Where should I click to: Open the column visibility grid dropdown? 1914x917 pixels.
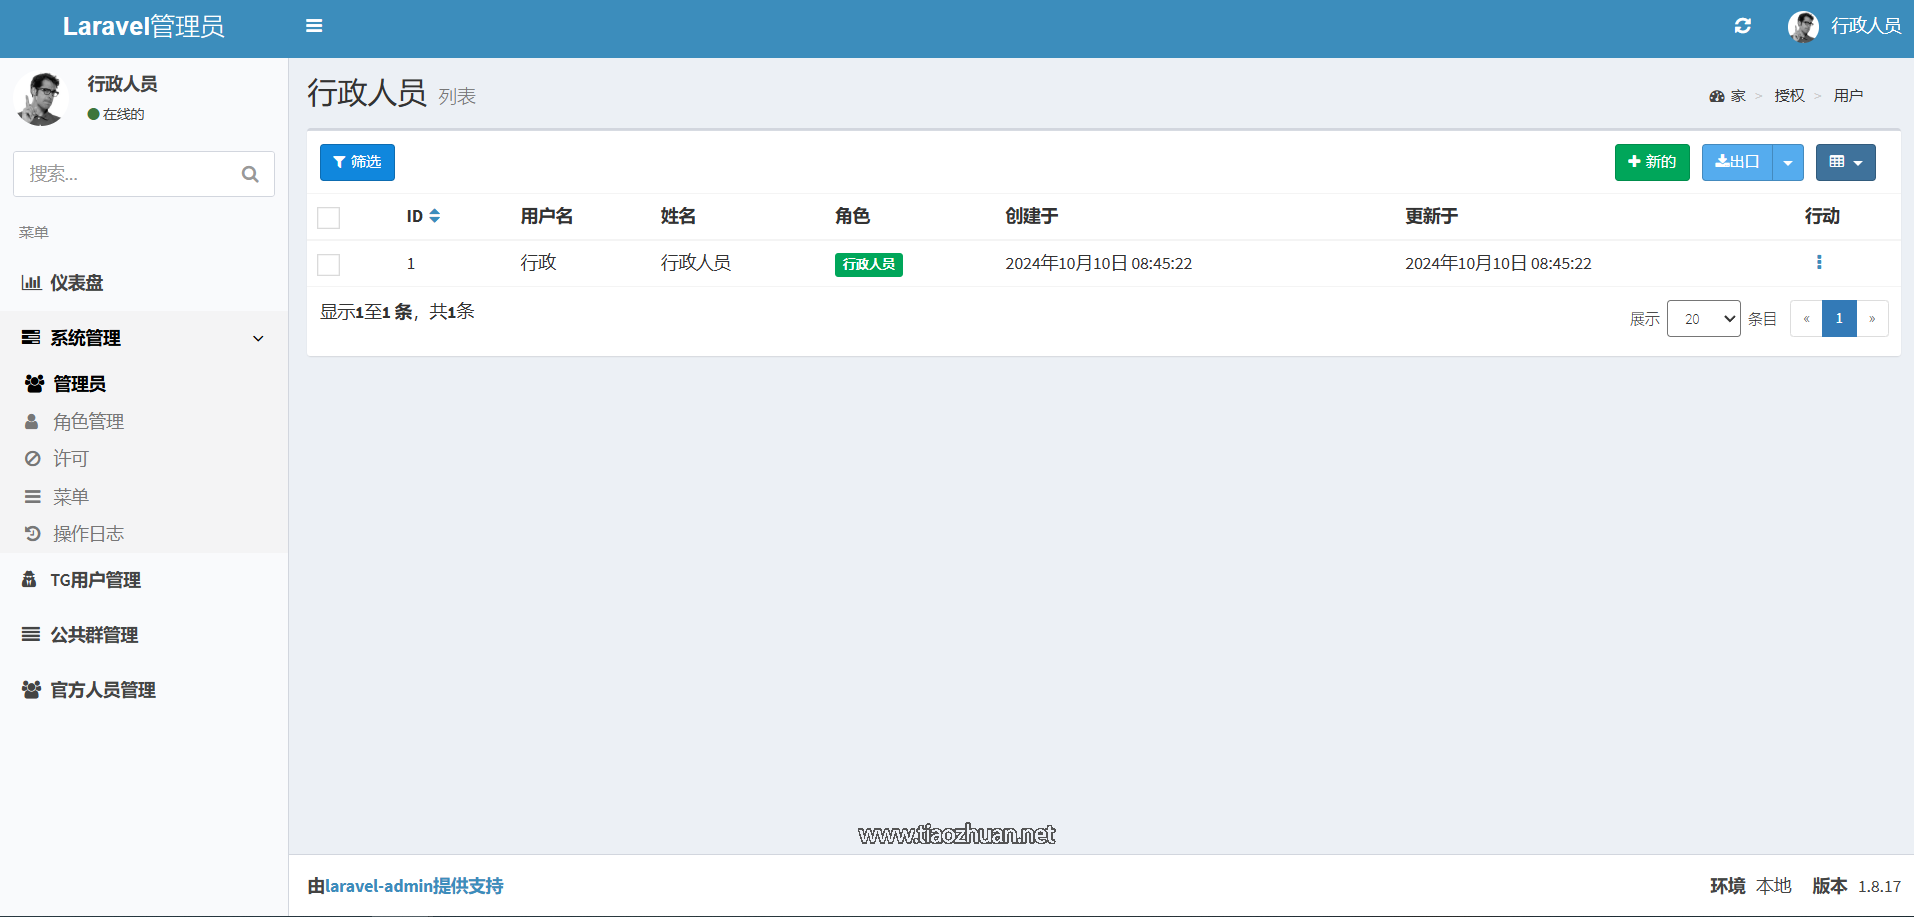1845,161
